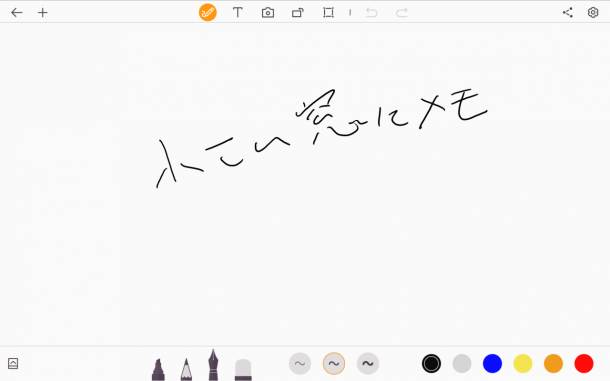Set thick stroke thickness

pyautogui.click(x=368, y=363)
